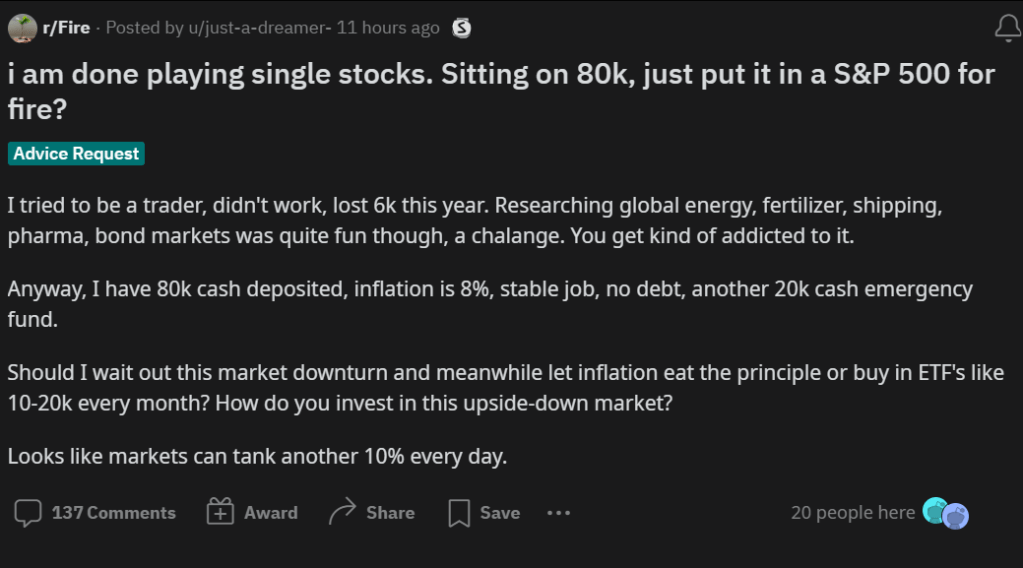Click the speech bubble comments icon
The width and height of the screenshot is (1023, 568).
click(28, 513)
